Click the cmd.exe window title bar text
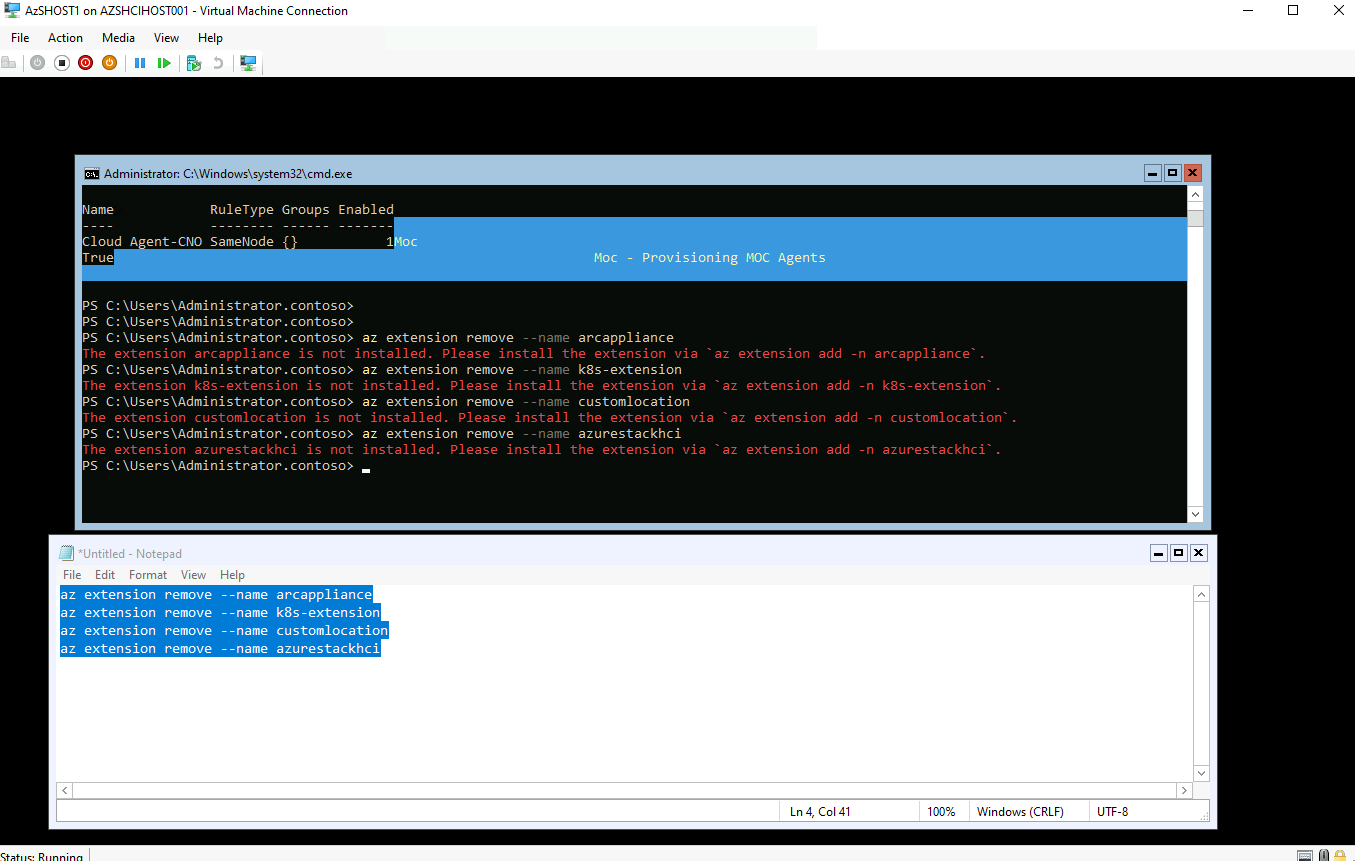Viewport: 1355px width, 861px height. 228,174
